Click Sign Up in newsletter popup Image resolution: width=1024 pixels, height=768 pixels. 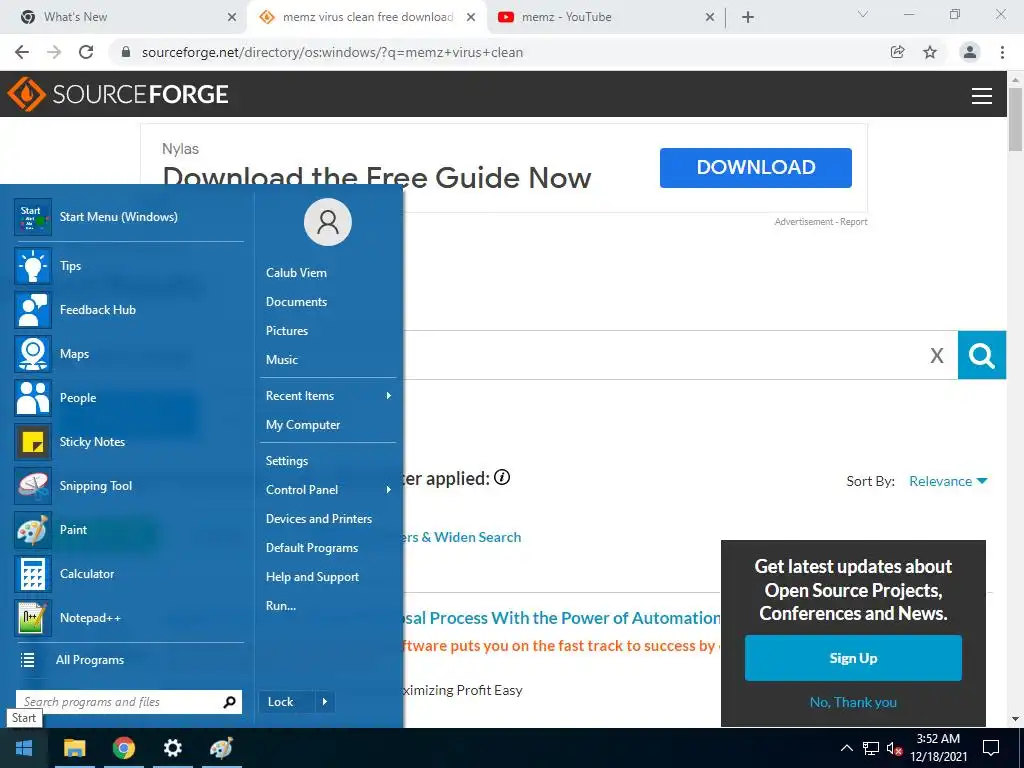(x=853, y=658)
